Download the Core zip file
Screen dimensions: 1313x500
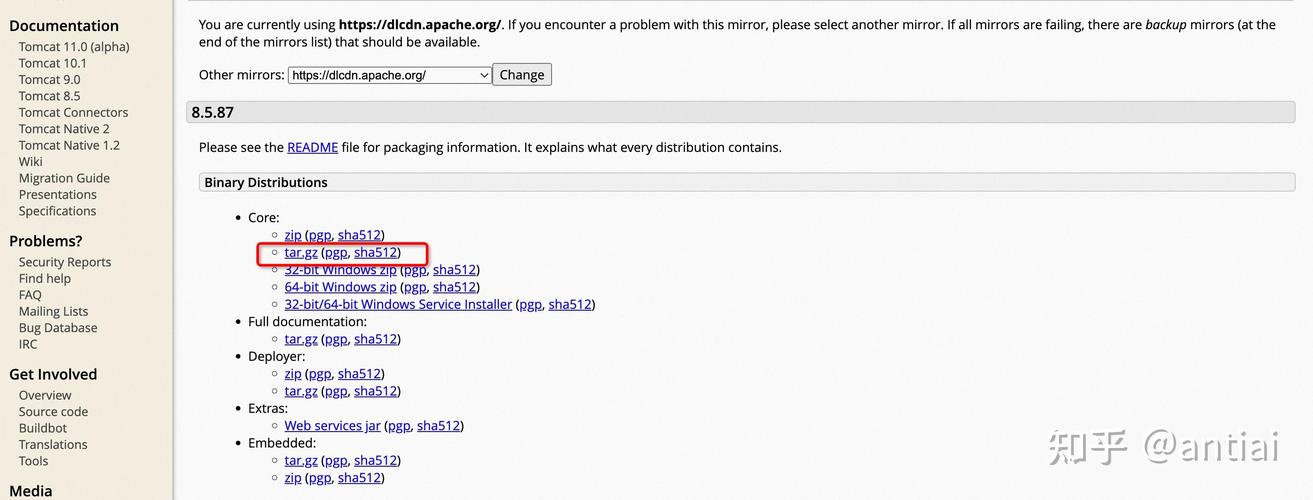[x=292, y=235]
